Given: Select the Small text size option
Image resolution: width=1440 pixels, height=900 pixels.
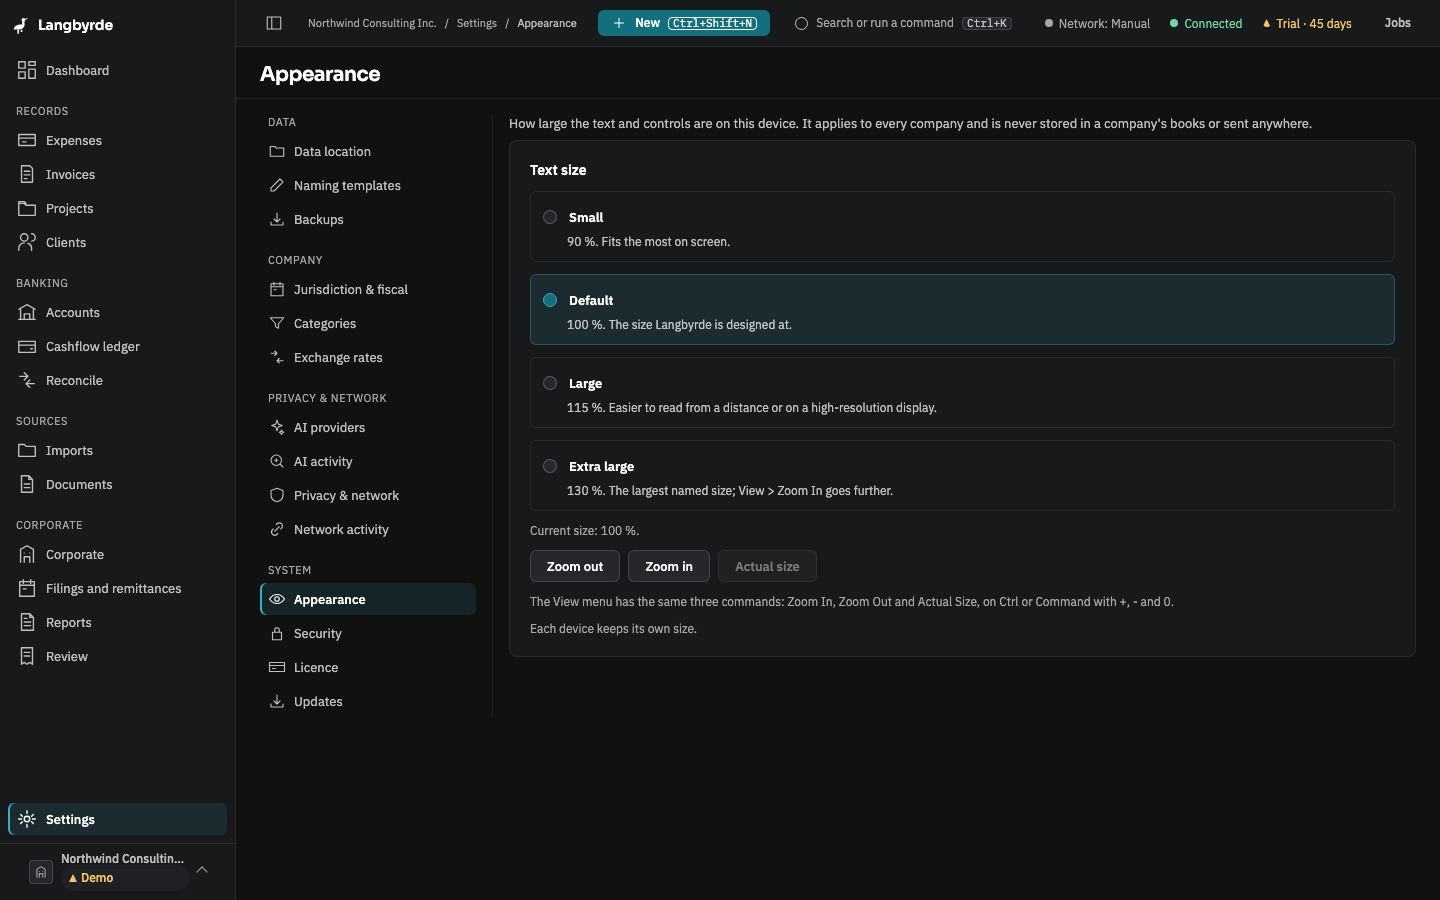Looking at the screenshot, I should click(x=962, y=227).
